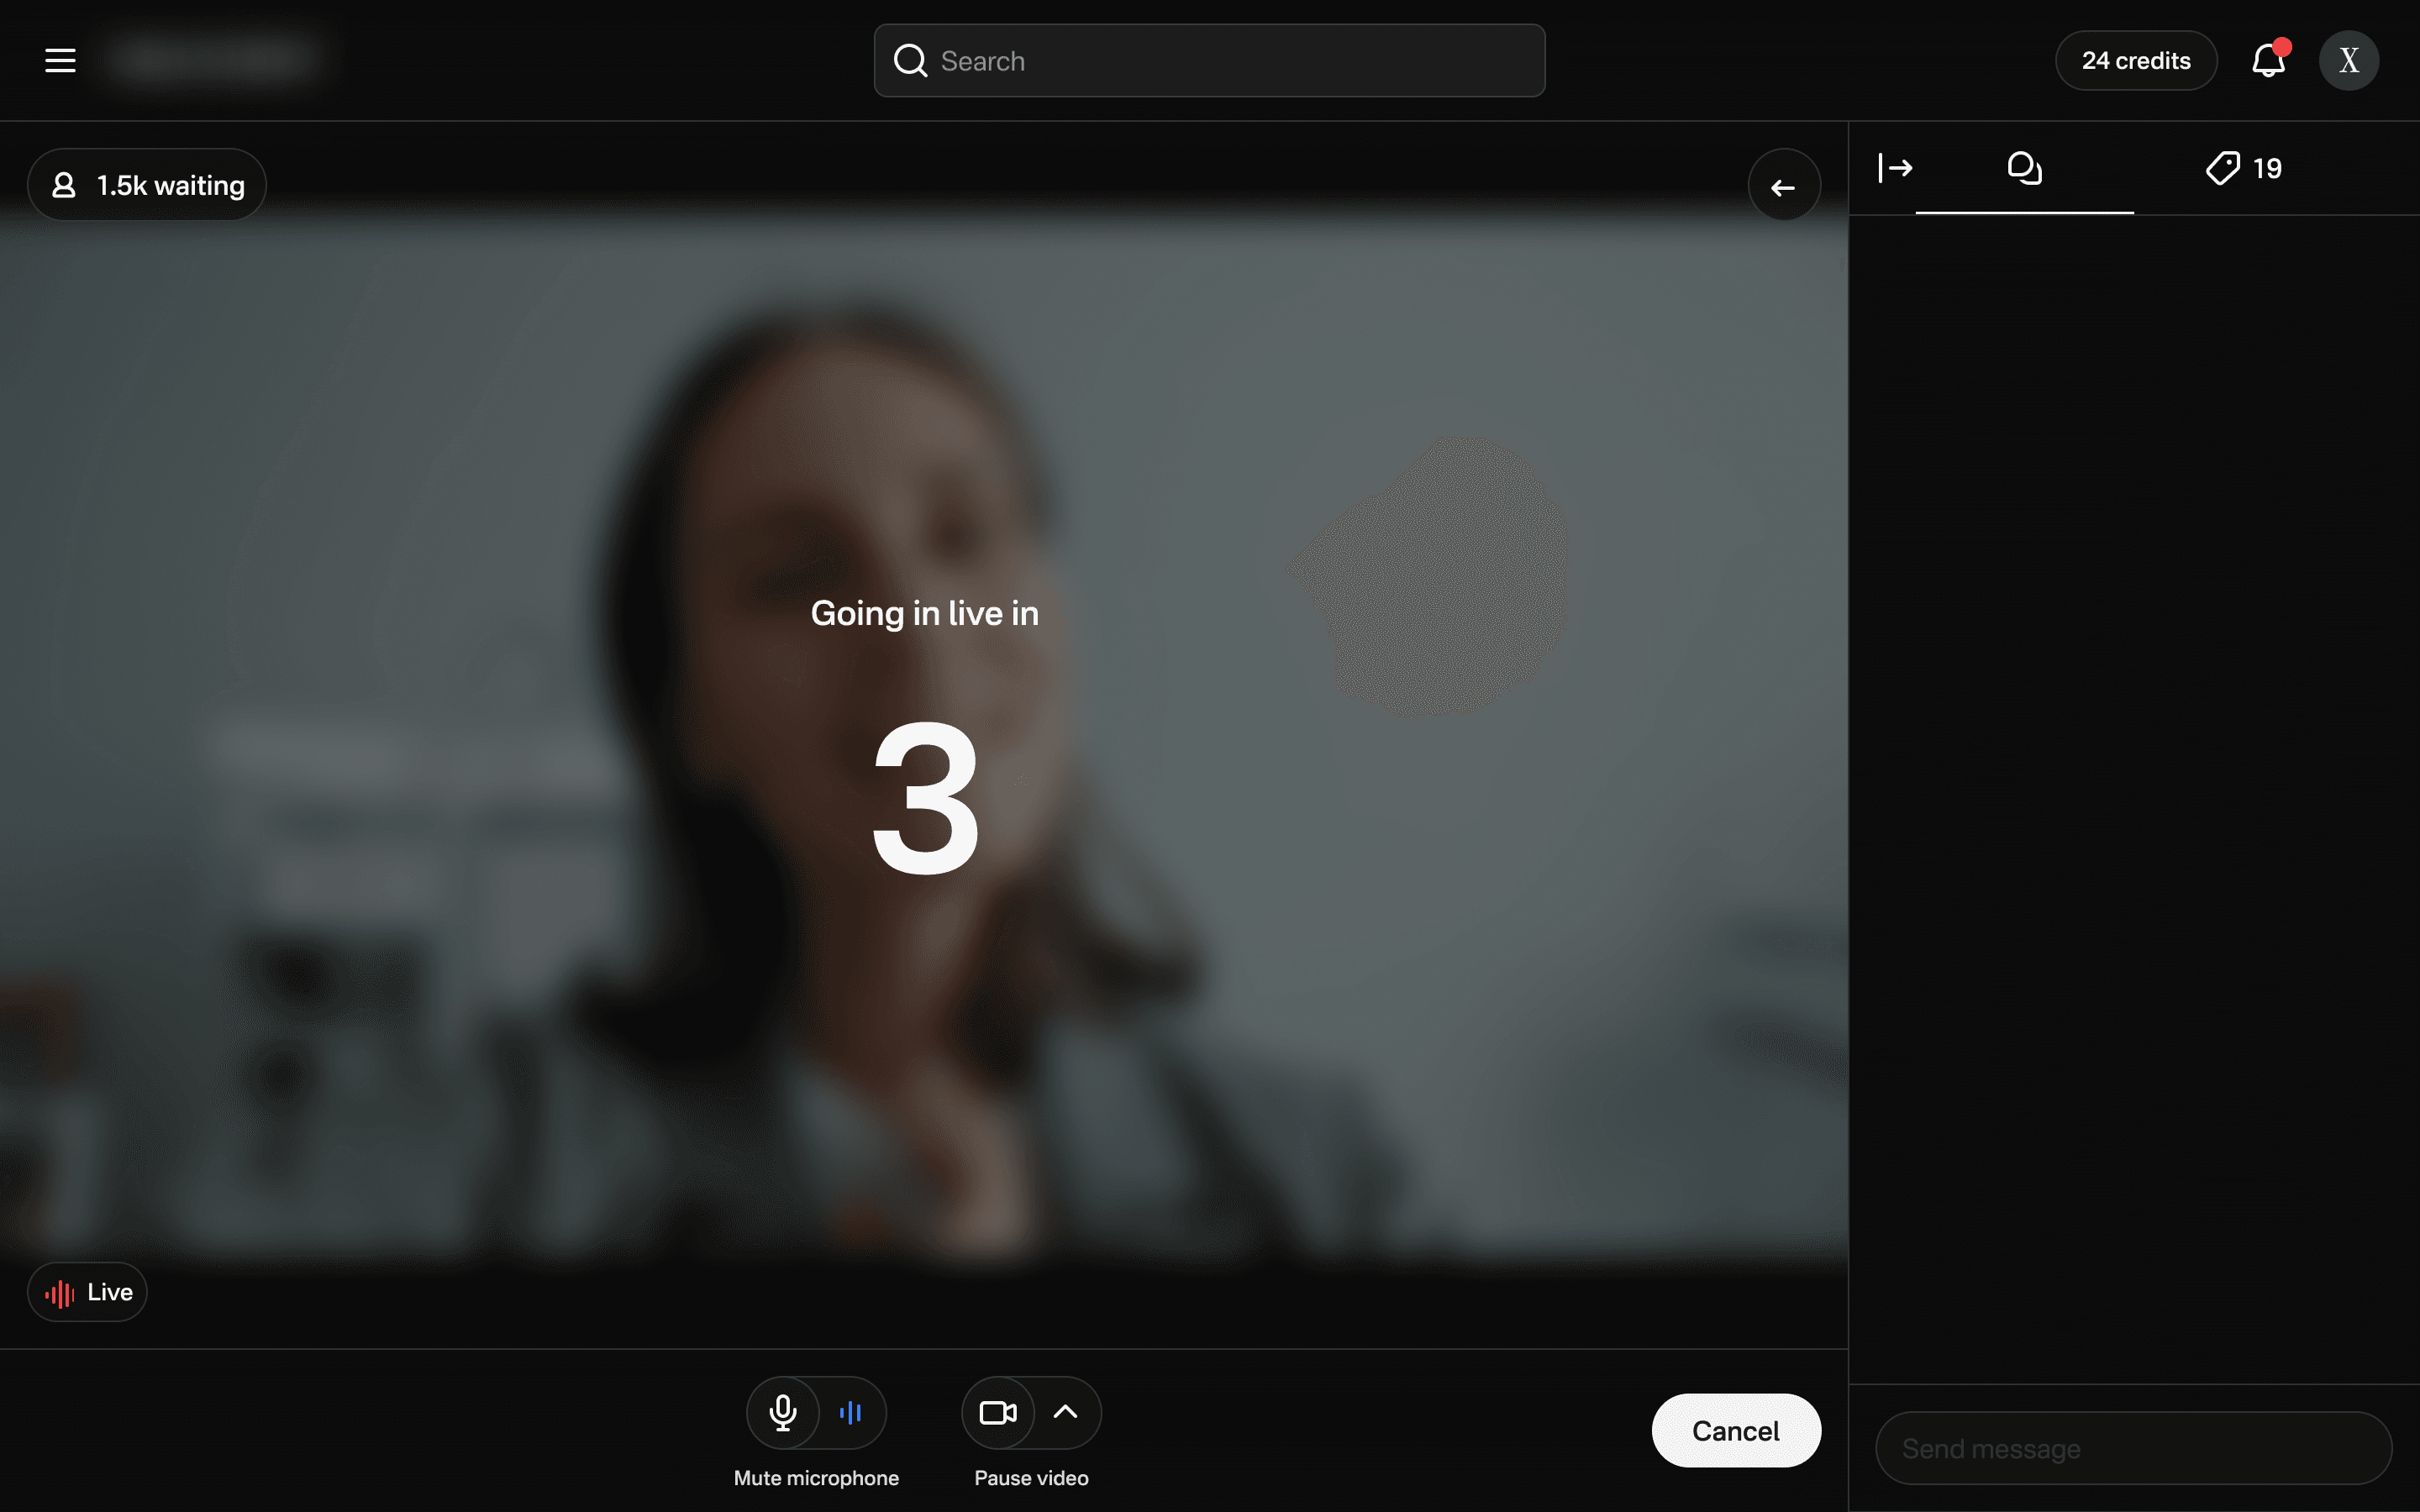Pause the video camera

997,1412
